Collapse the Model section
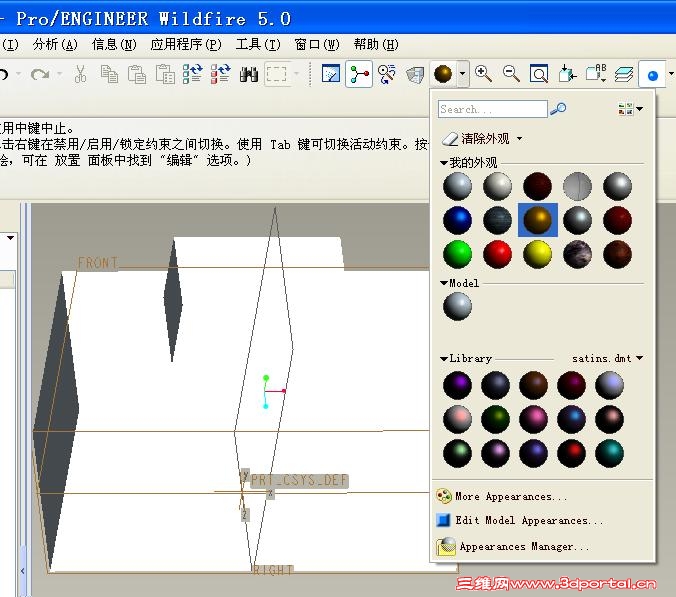Viewport: 676px width, 597px height. pos(444,283)
